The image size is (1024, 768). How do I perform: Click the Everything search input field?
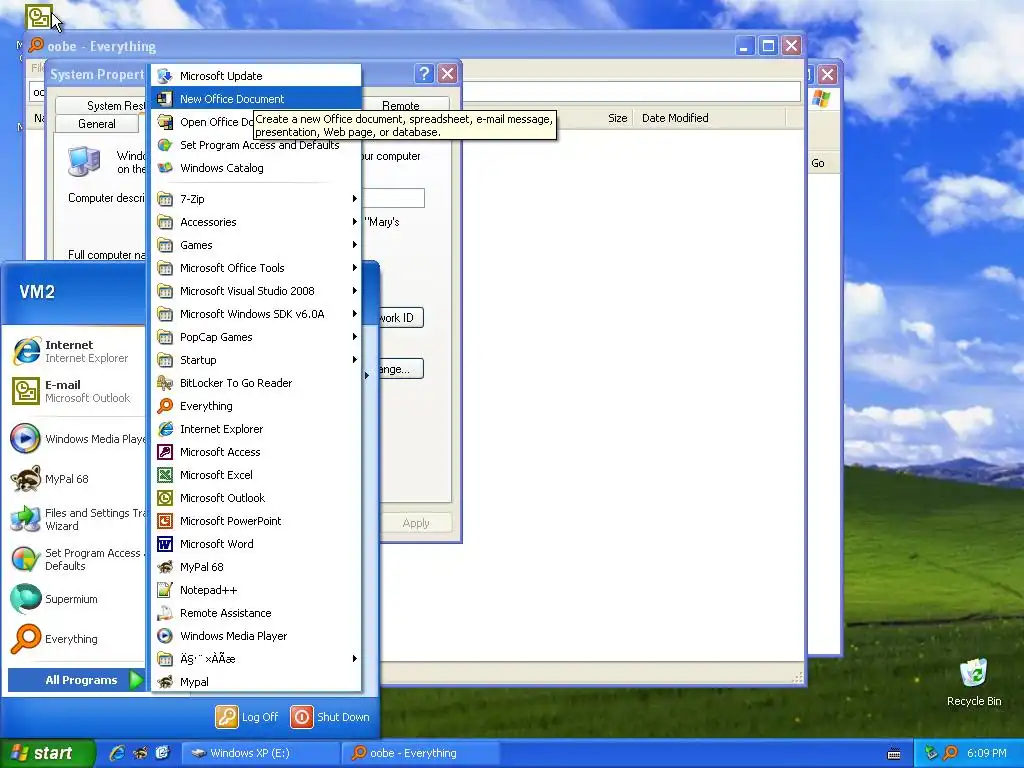point(631,92)
